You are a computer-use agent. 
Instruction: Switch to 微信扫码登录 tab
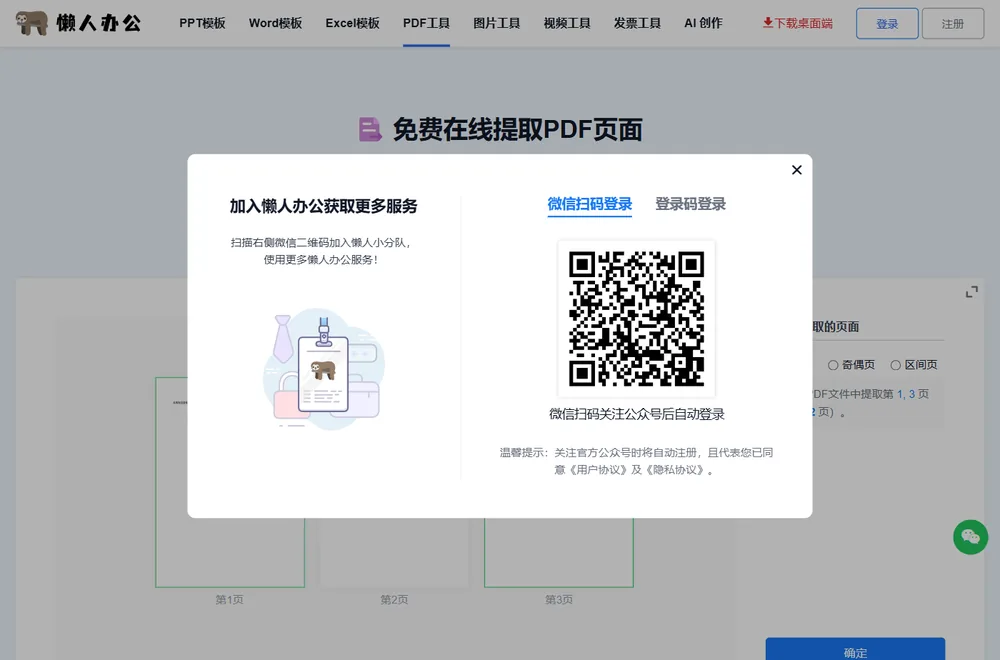click(589, 204)
